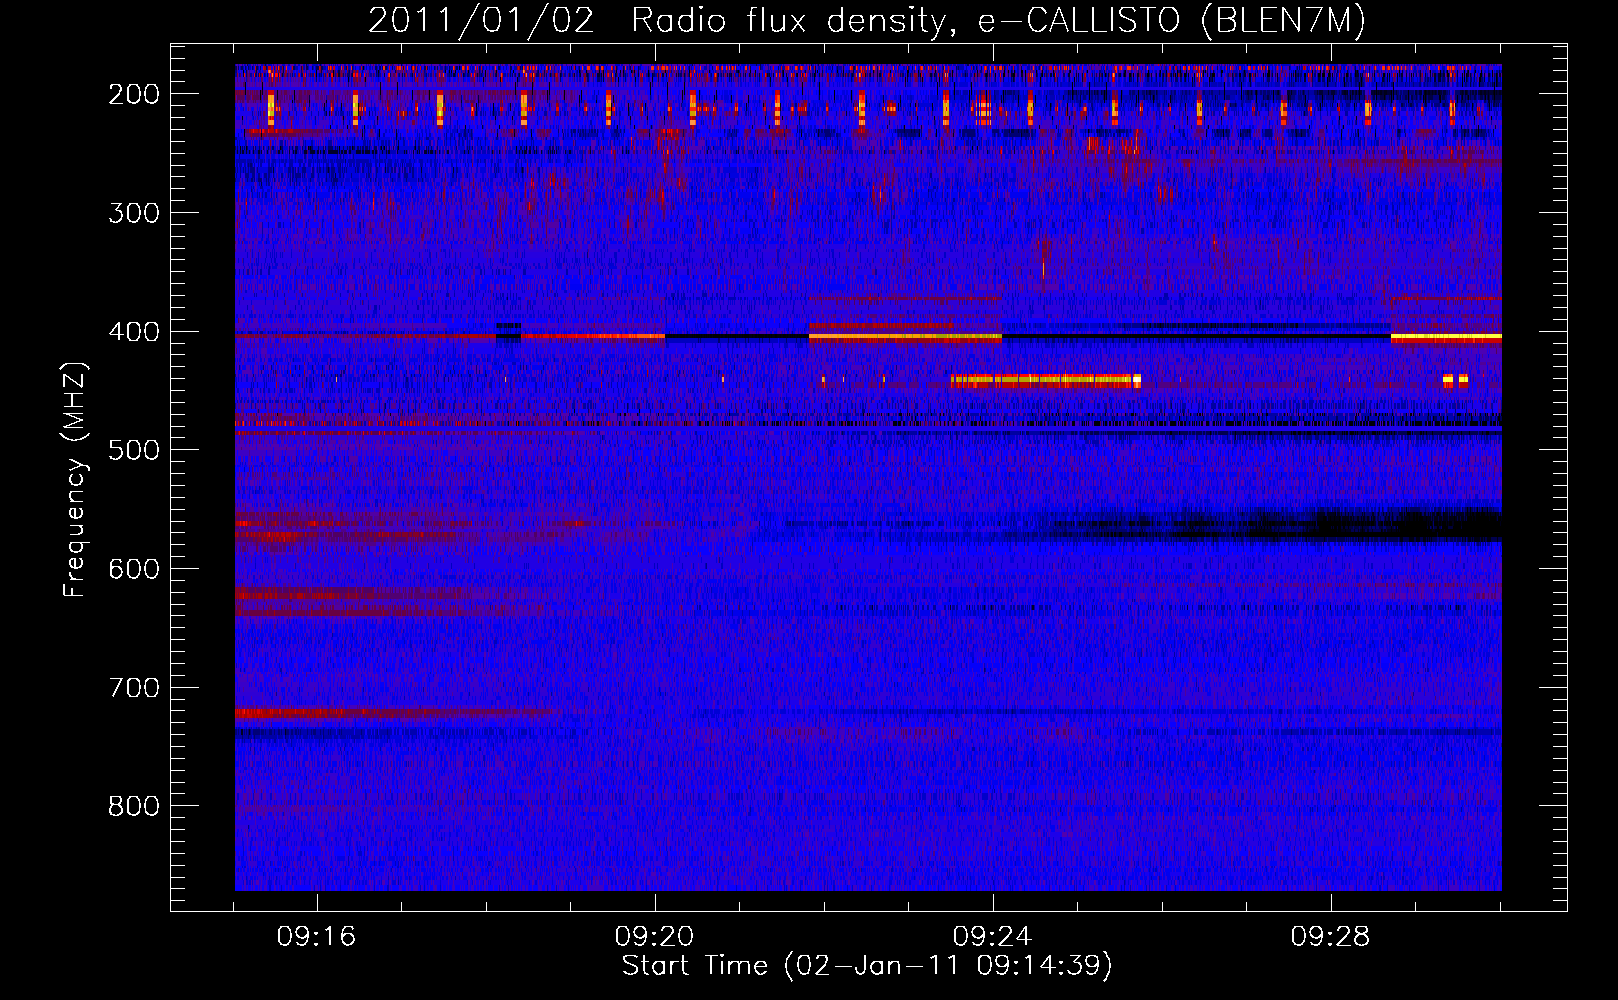Click the 'Frequency (MHZ)' axis label

[75, 480]
